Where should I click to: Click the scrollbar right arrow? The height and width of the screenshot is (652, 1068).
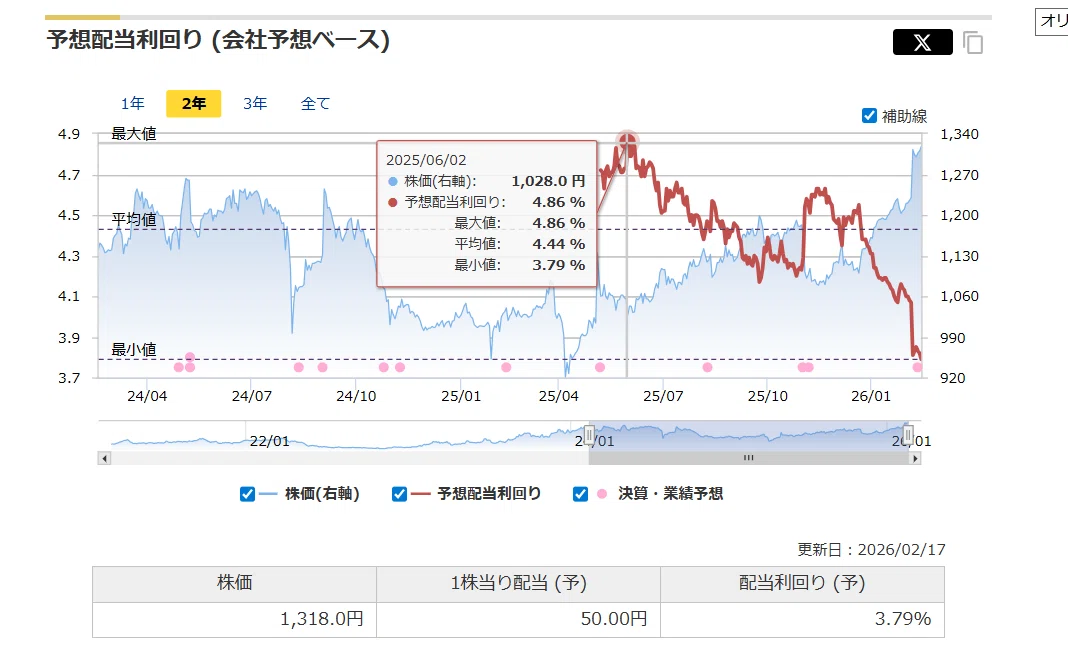click(915, 459)
